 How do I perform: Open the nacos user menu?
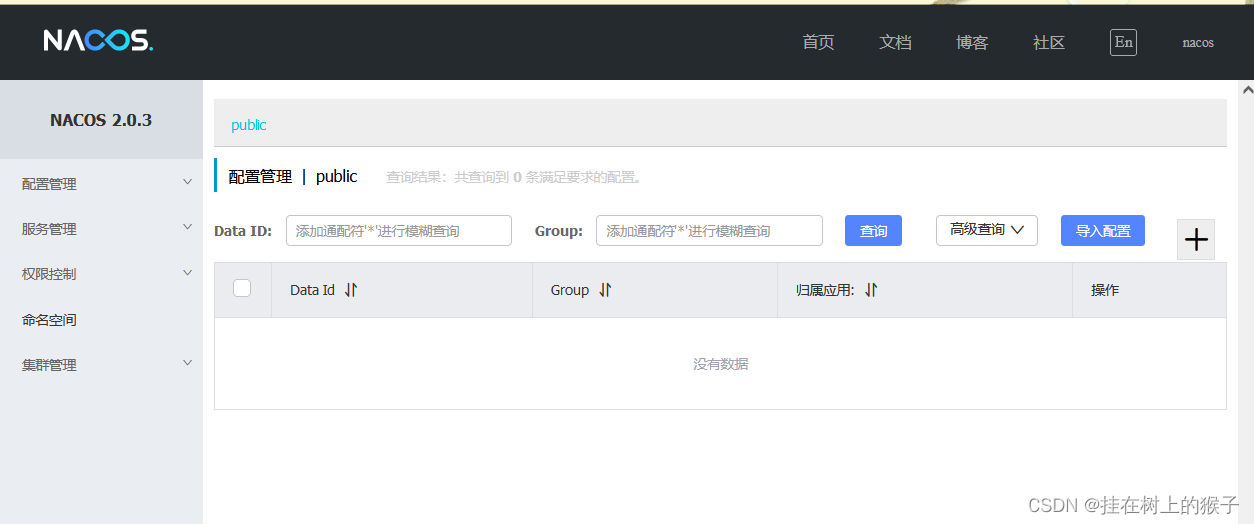point(1198,43)
